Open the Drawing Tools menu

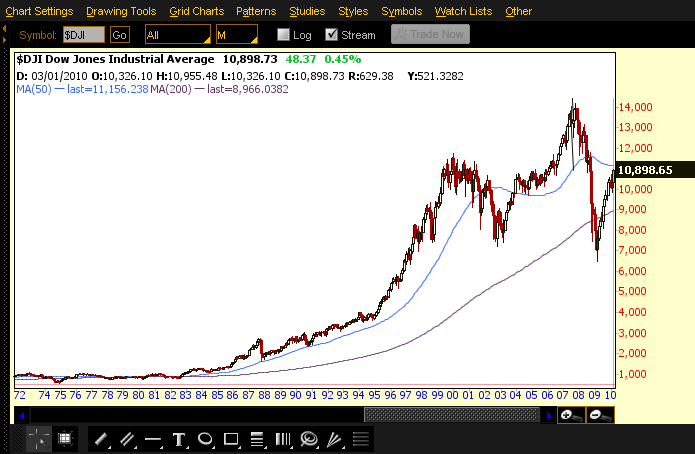pos(121,11)
